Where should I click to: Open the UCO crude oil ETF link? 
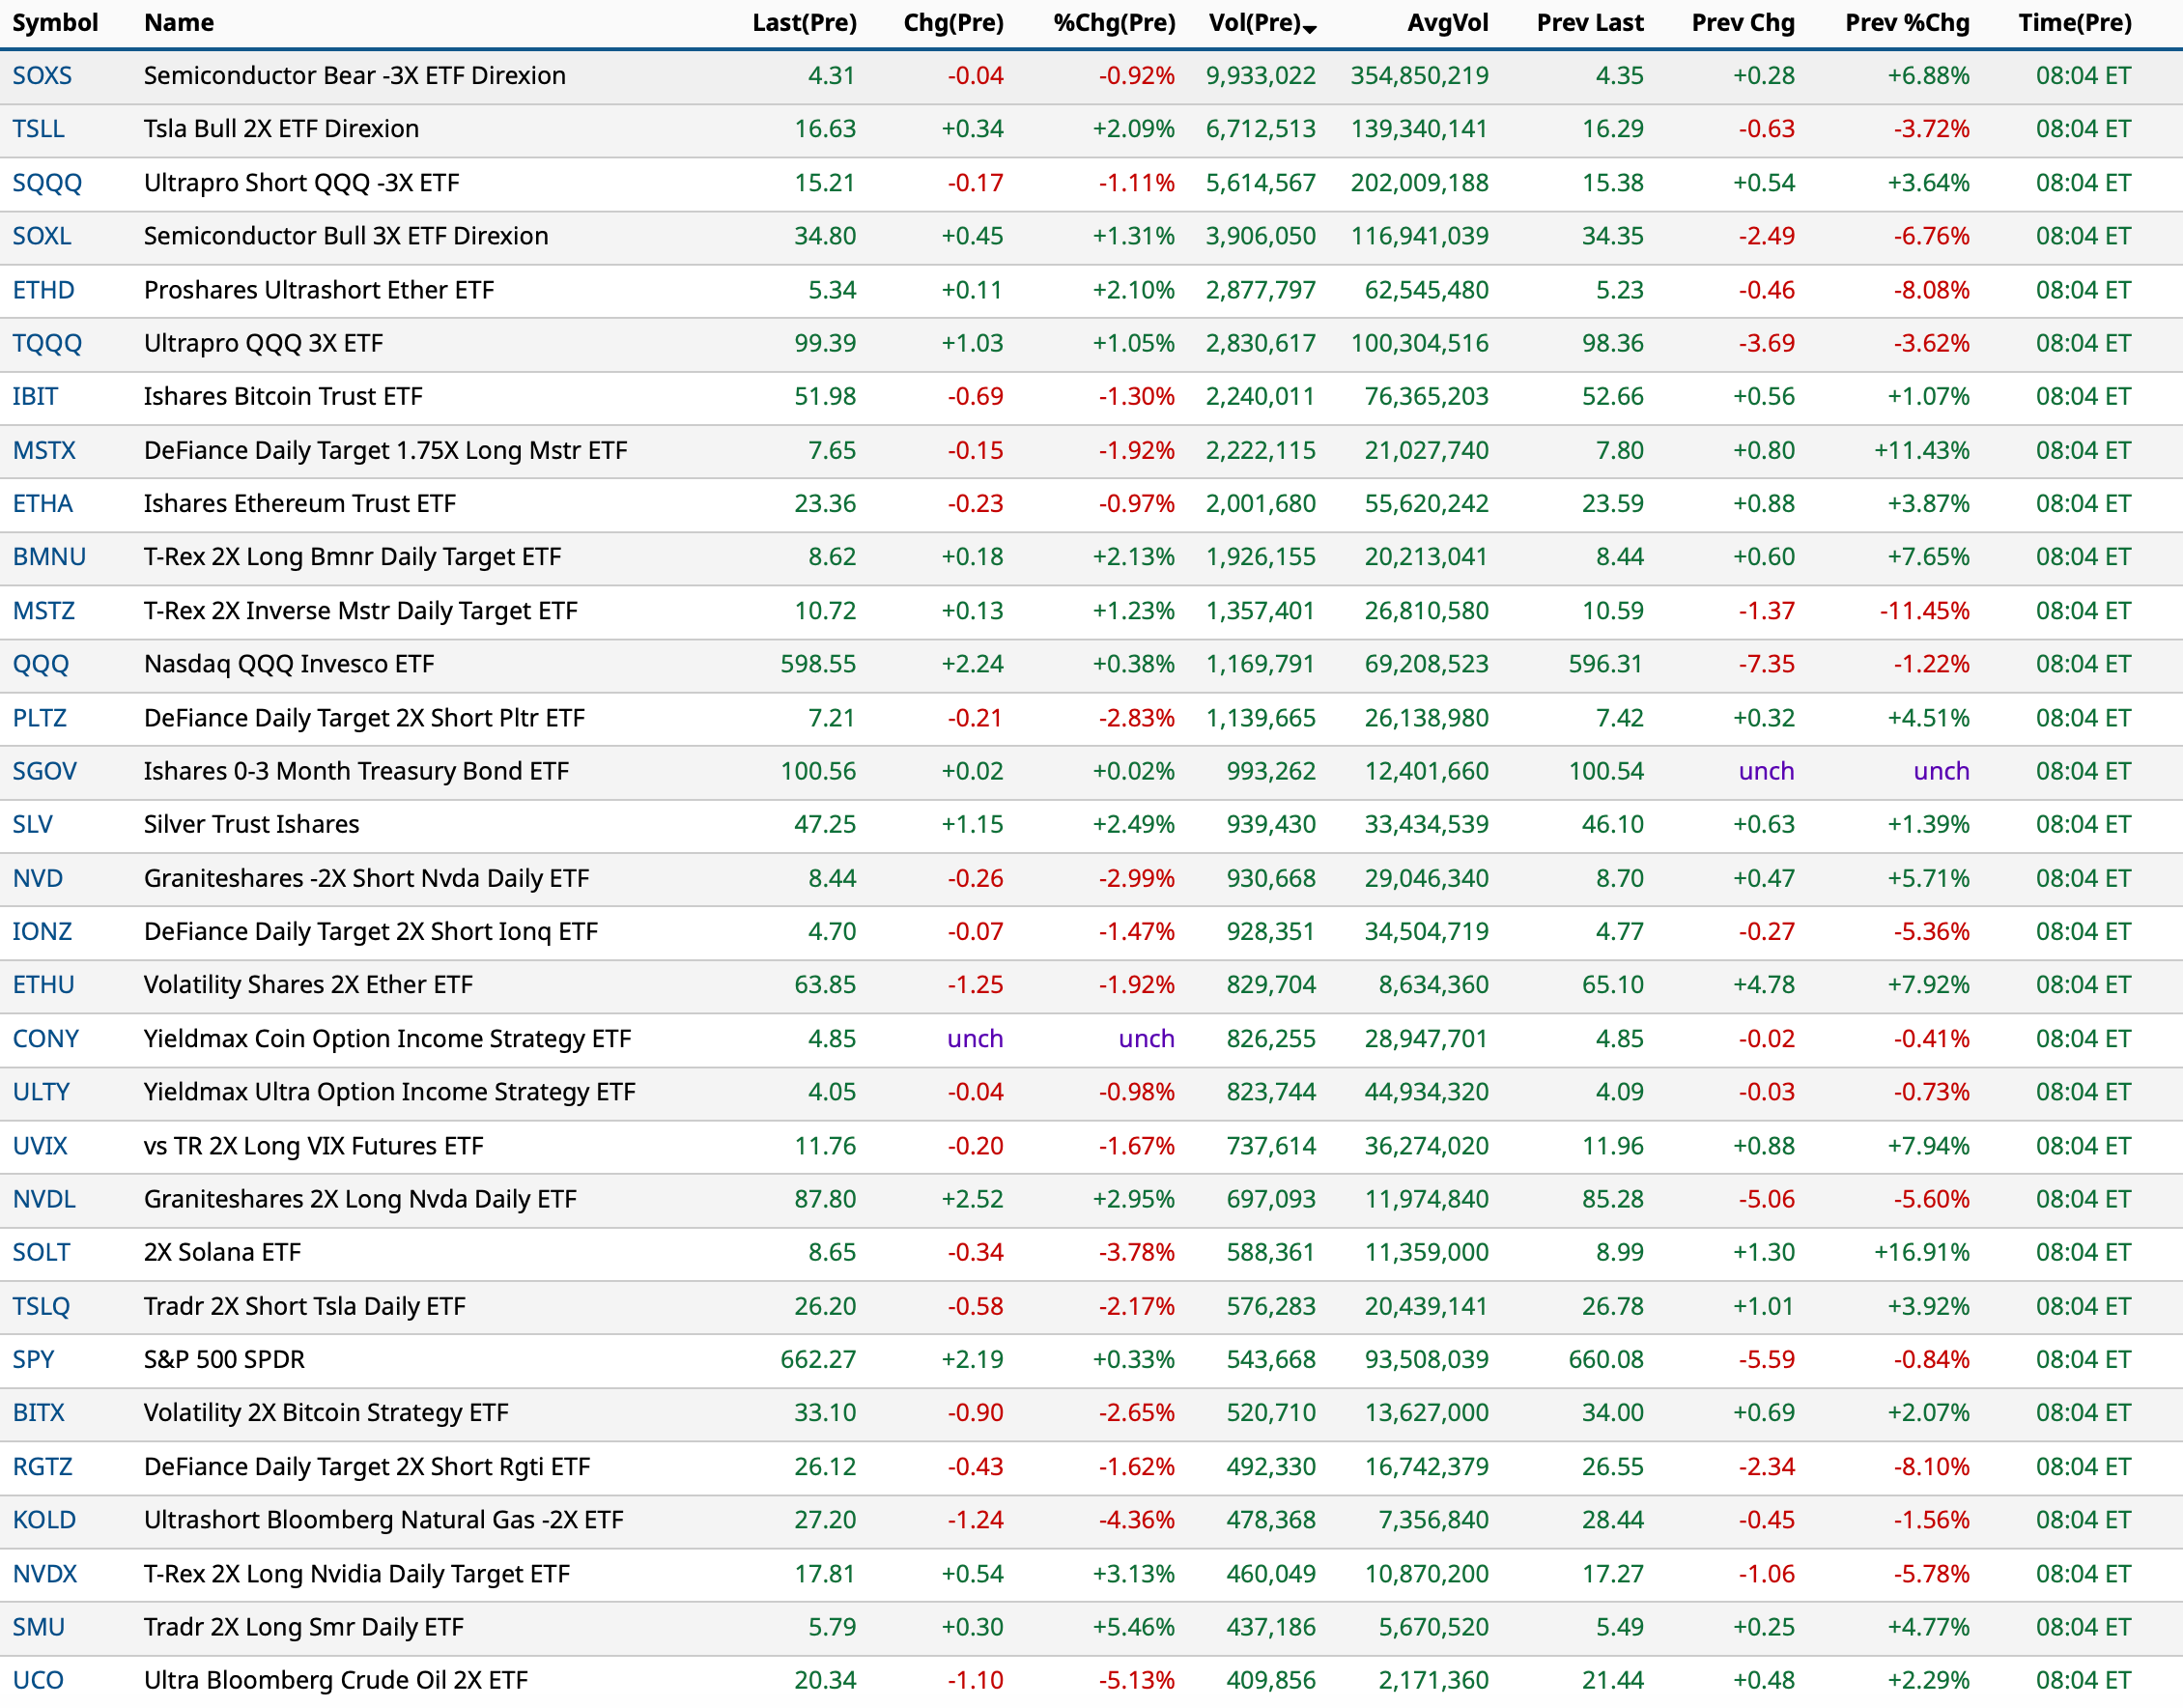click(x=38, y=1681)
